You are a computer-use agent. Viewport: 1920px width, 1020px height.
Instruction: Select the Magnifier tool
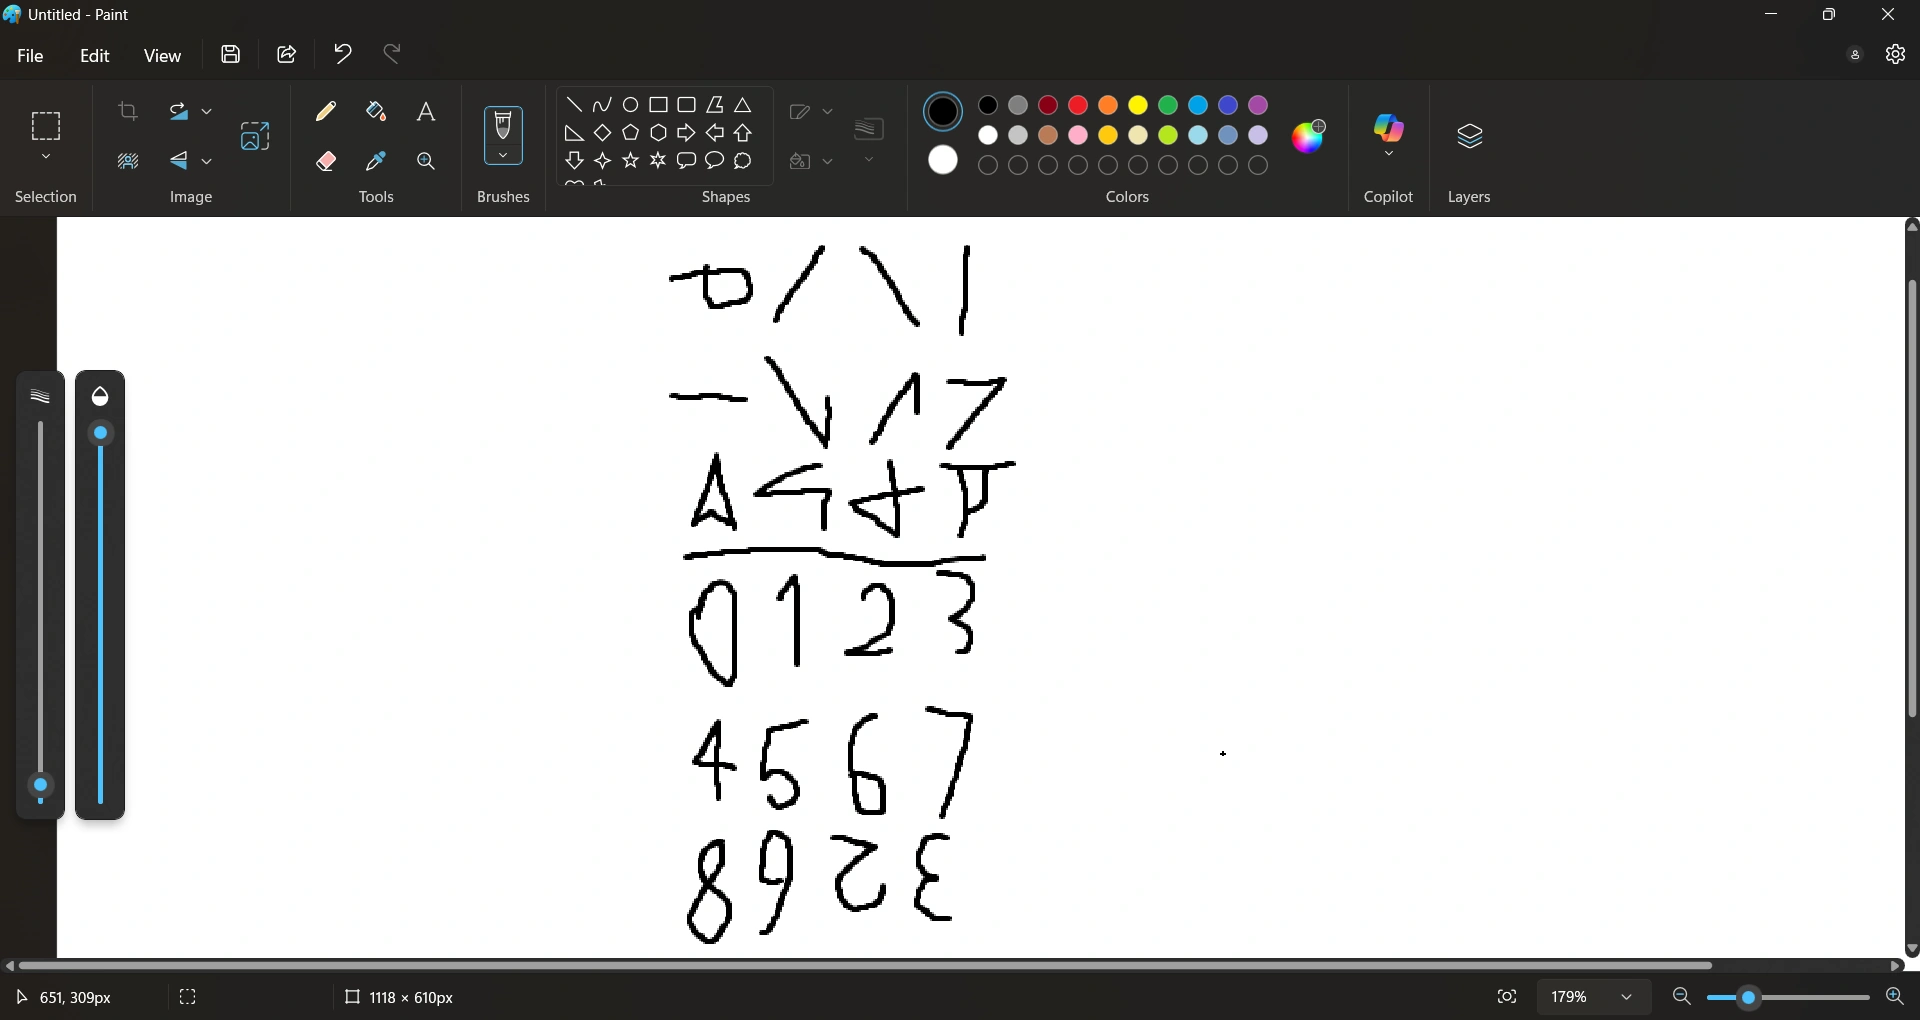coord(427,161)
